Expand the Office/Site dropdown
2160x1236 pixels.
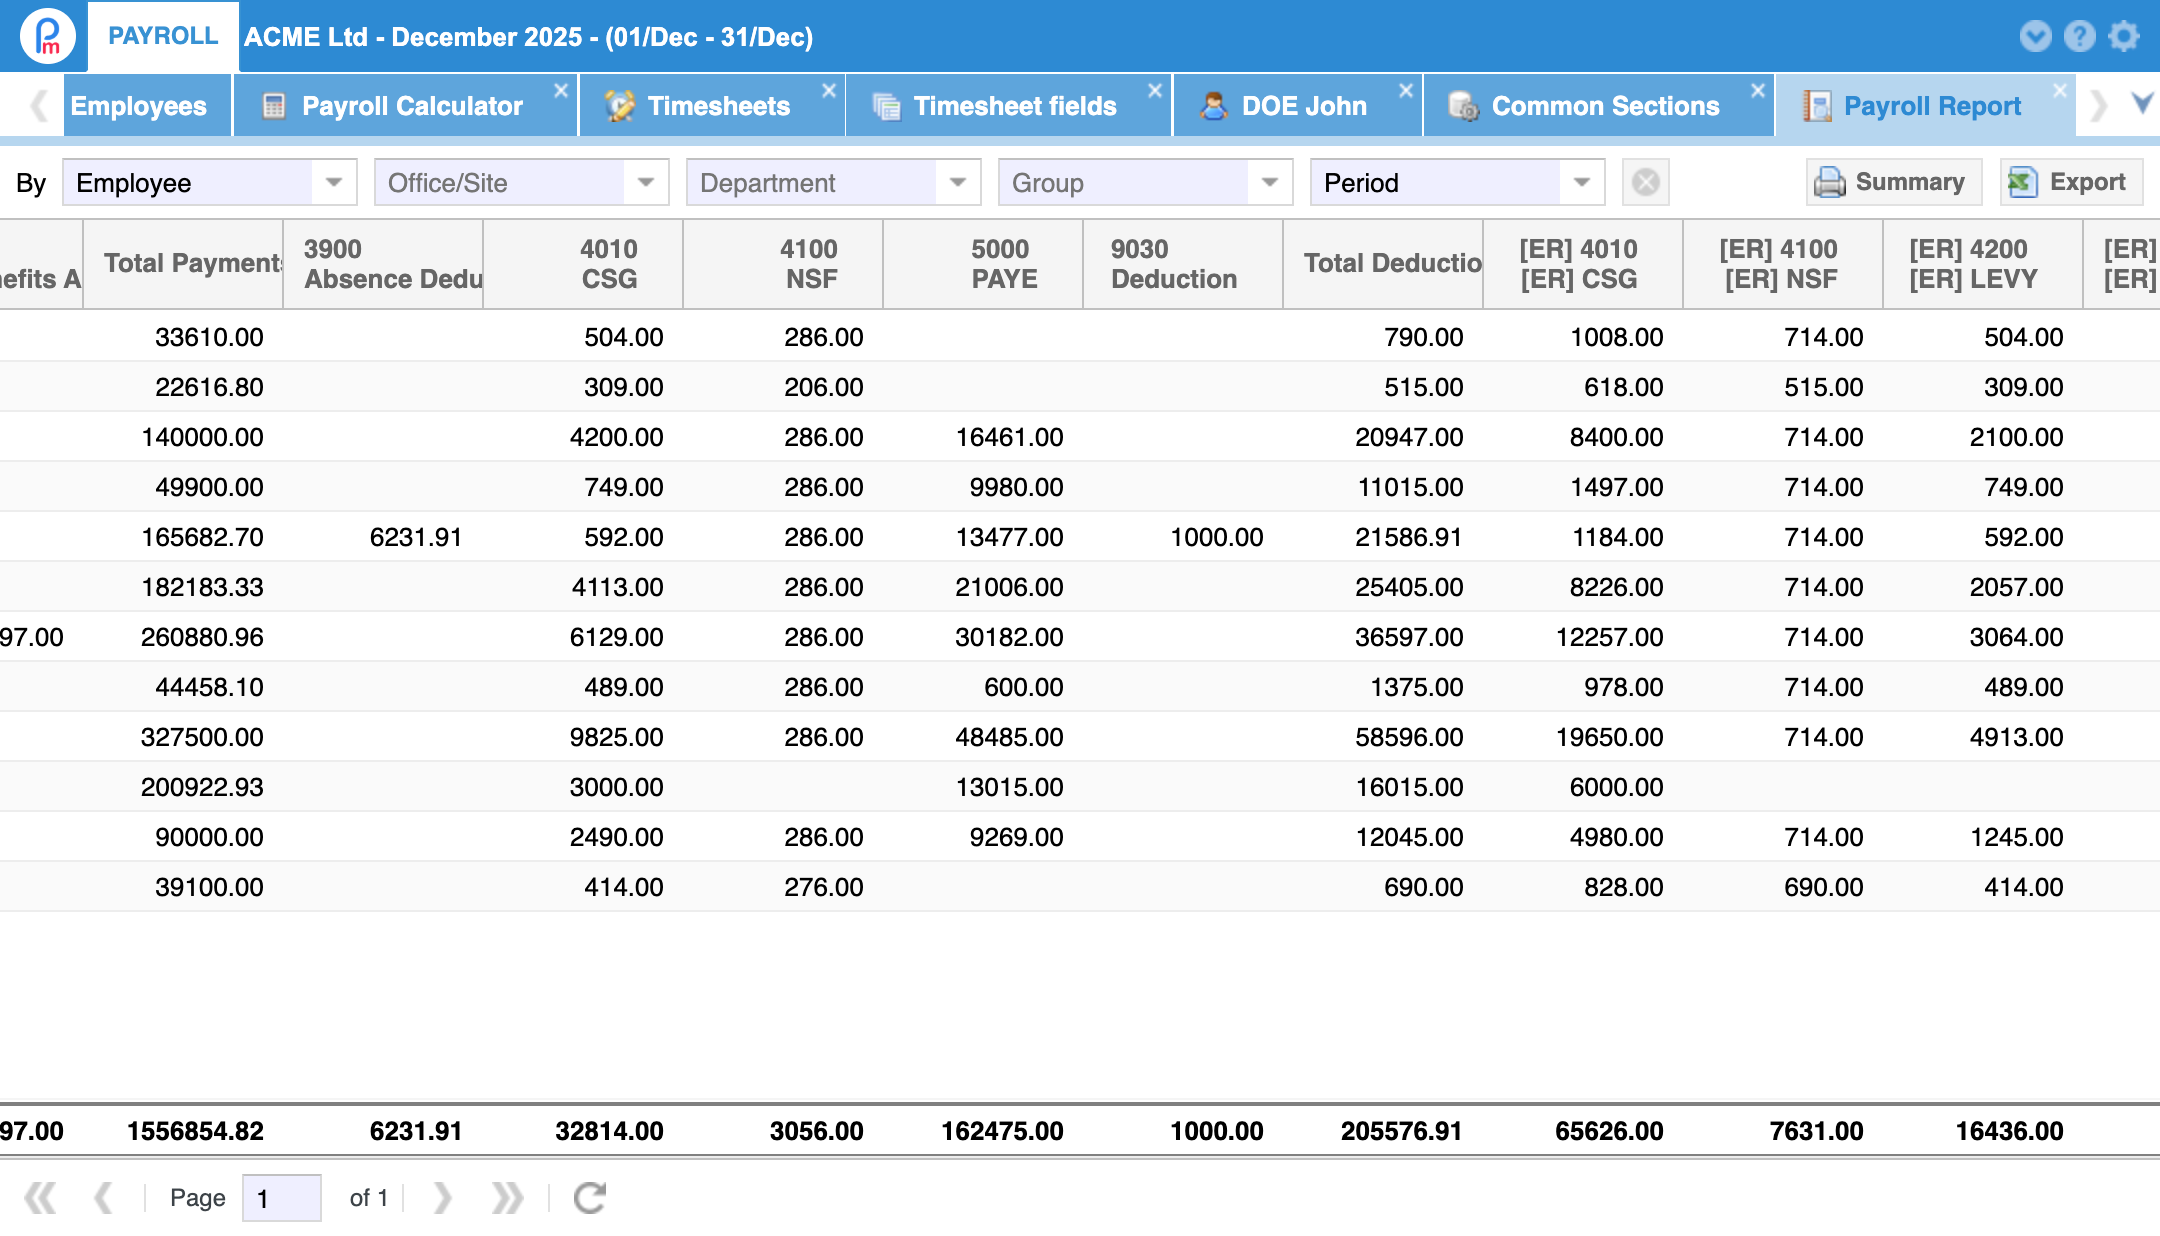646,182
